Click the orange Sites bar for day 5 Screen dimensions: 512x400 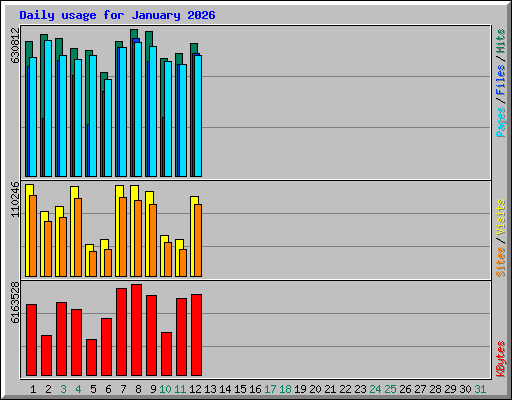[x=93, y=264]
